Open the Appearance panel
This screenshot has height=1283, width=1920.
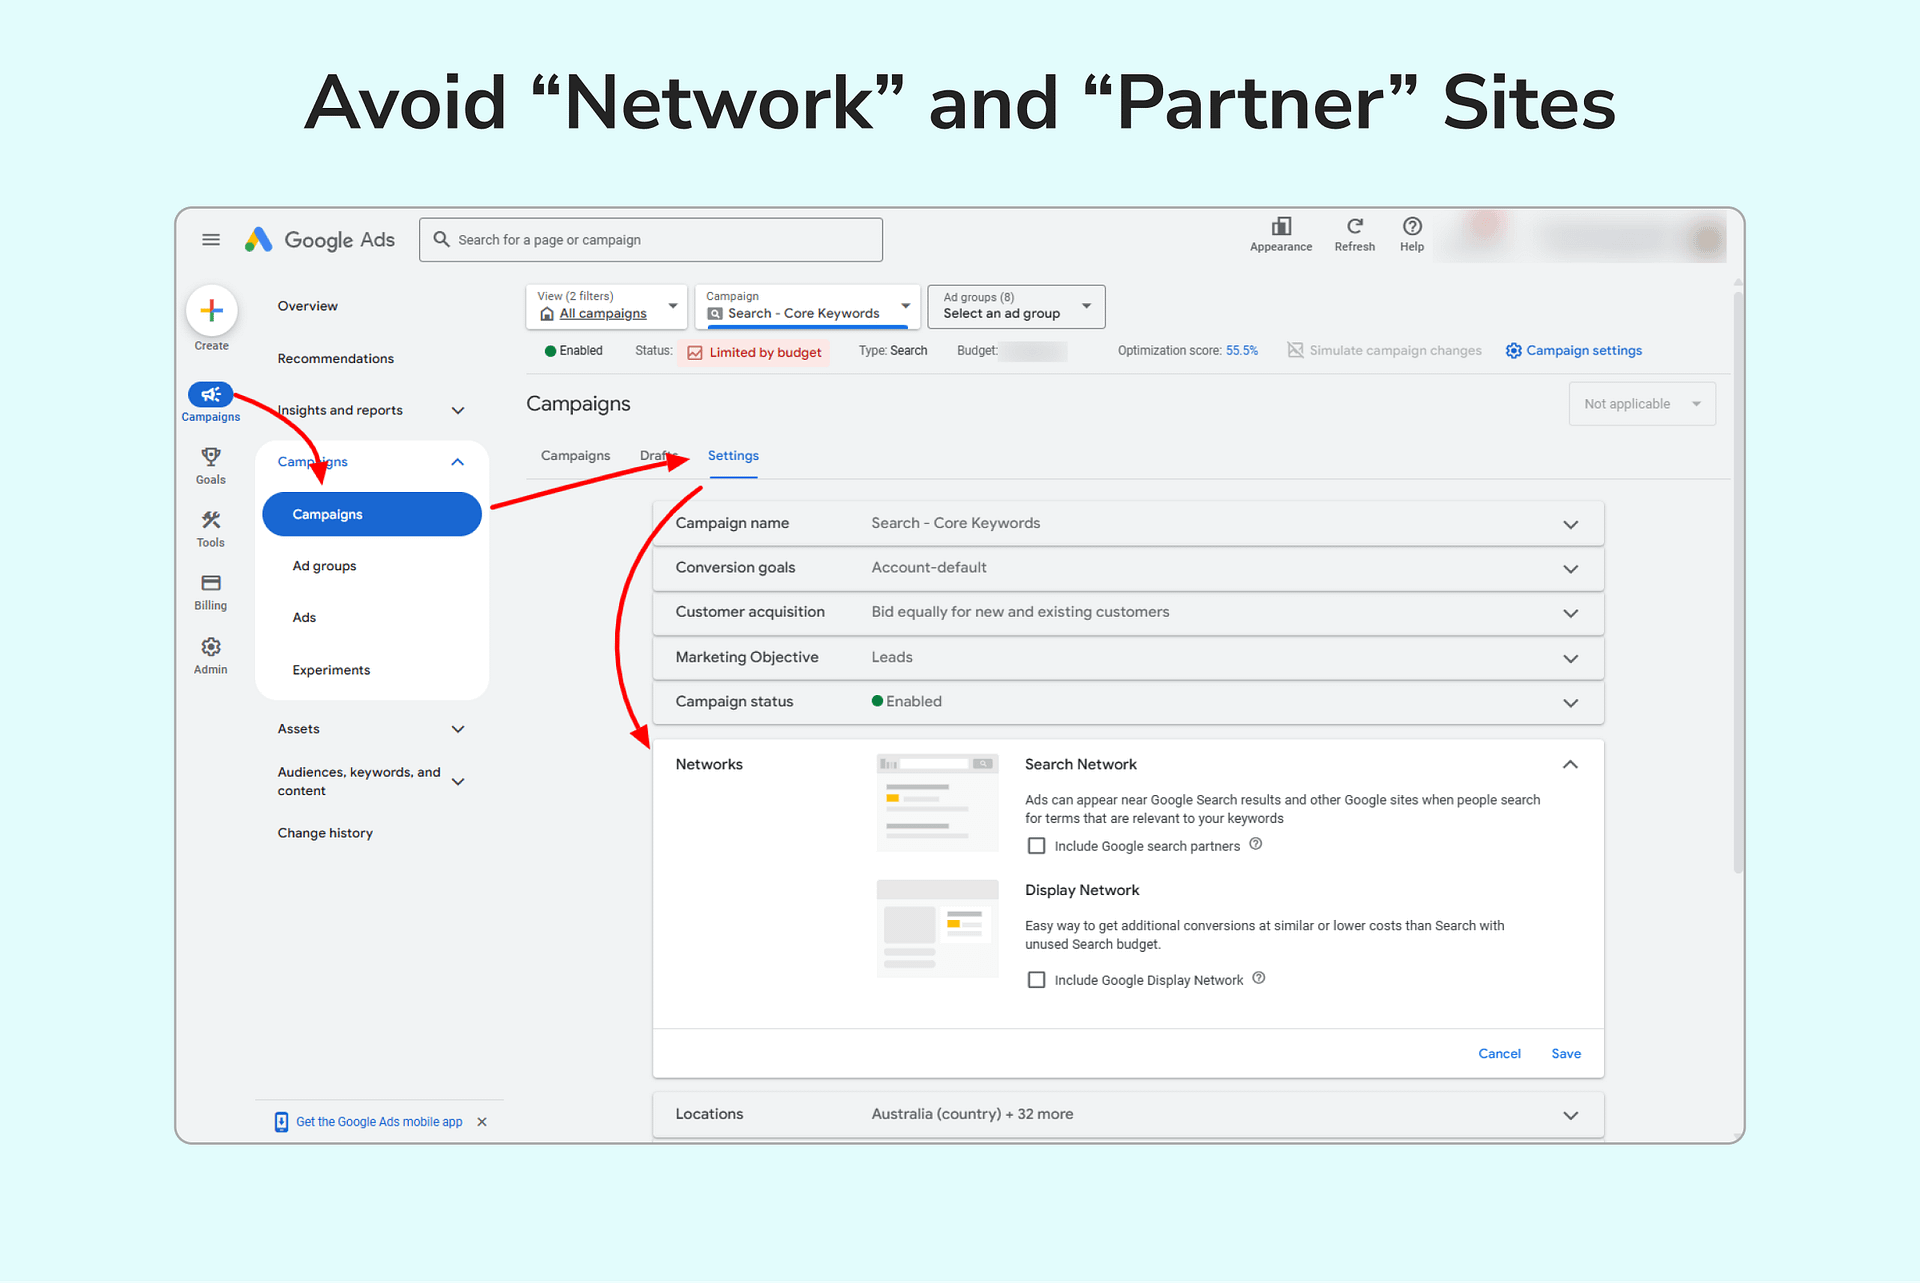click(1281, 235)
